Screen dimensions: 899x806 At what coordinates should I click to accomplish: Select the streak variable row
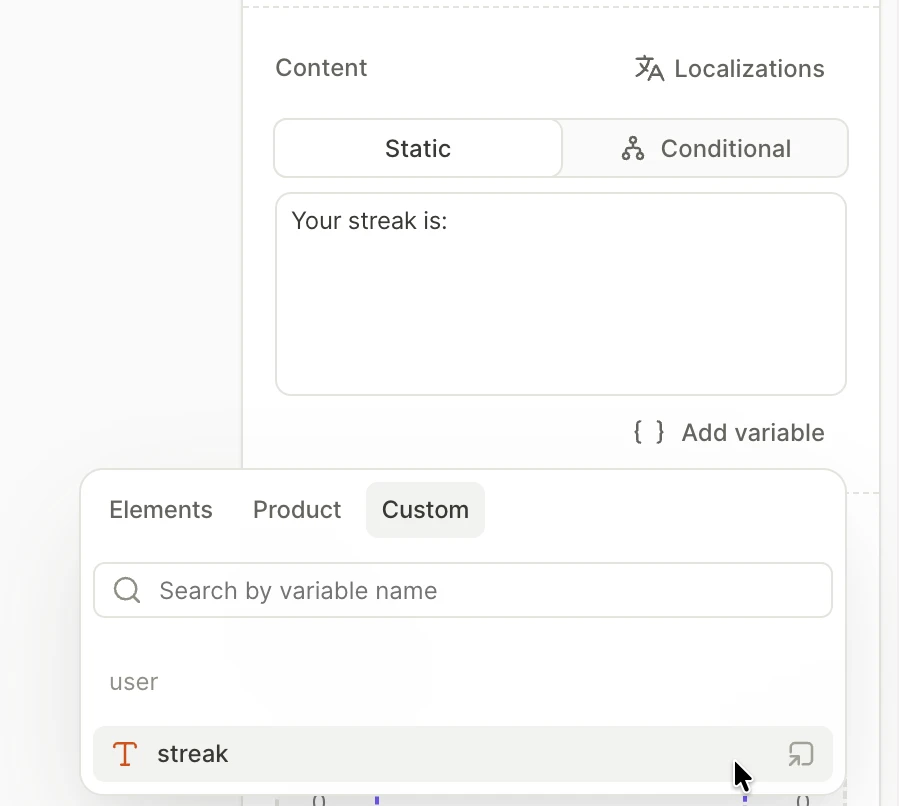click(x=463, y=754)
